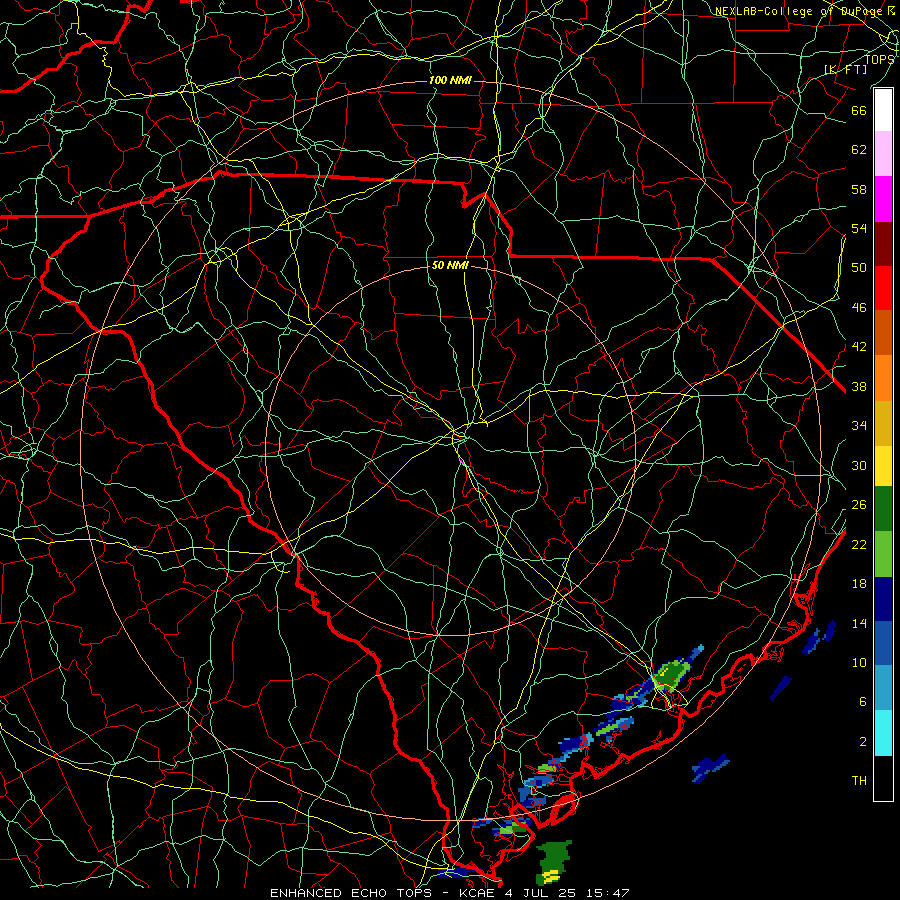Click the dark red 54 kft swatch

[x=883, y=243]
